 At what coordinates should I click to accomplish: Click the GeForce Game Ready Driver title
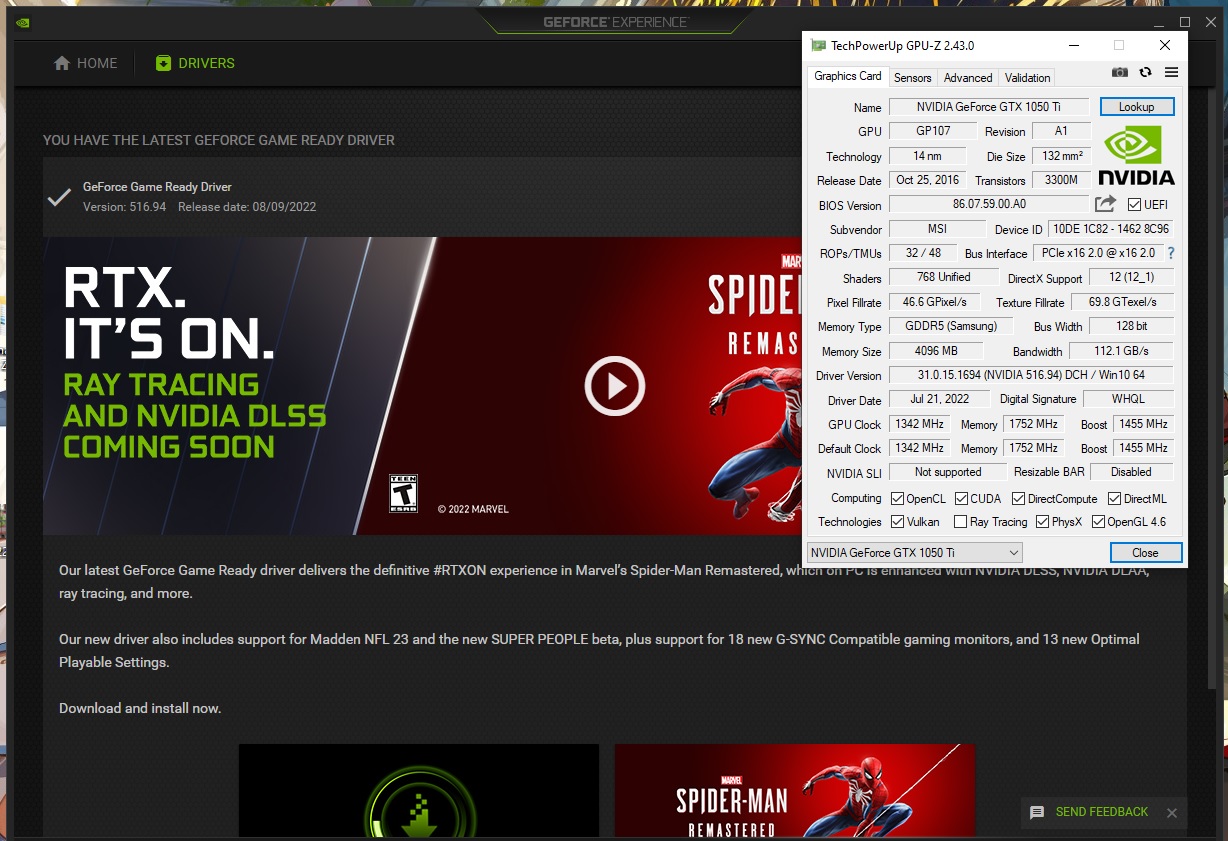157,187
